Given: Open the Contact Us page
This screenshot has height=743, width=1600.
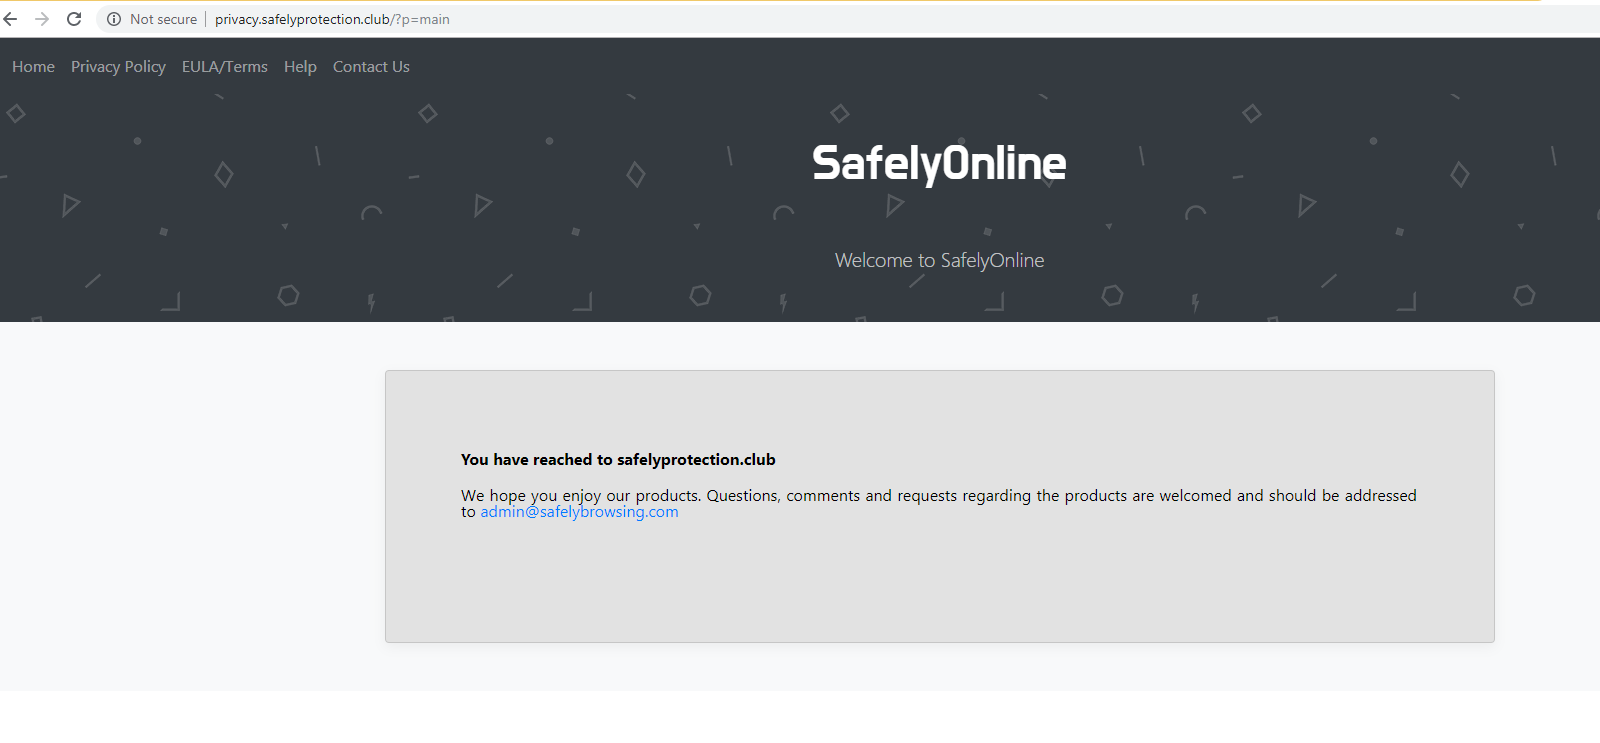Looking at the screenshot, I should pyautogui.click(x=371, y=67).
